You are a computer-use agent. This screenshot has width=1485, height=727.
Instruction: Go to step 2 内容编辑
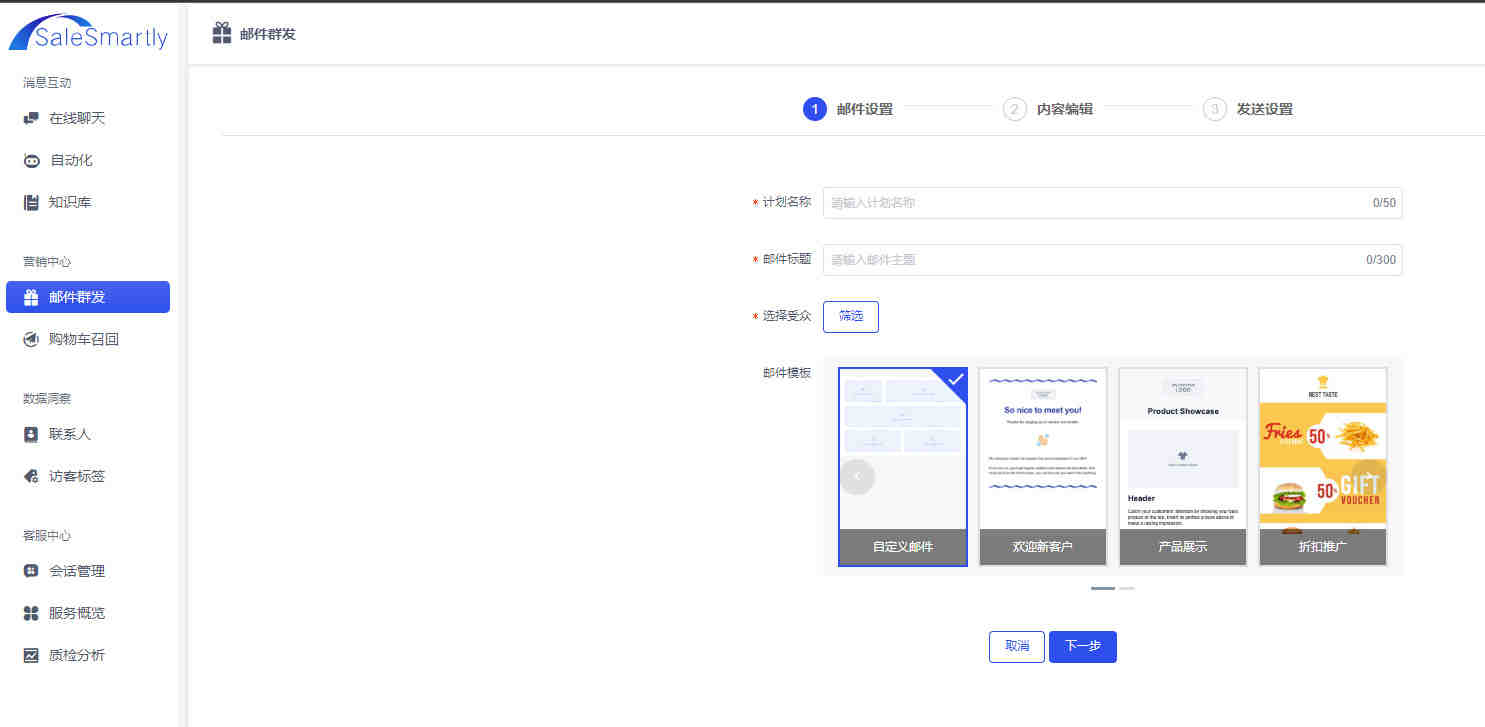[x=1048, y=109]
